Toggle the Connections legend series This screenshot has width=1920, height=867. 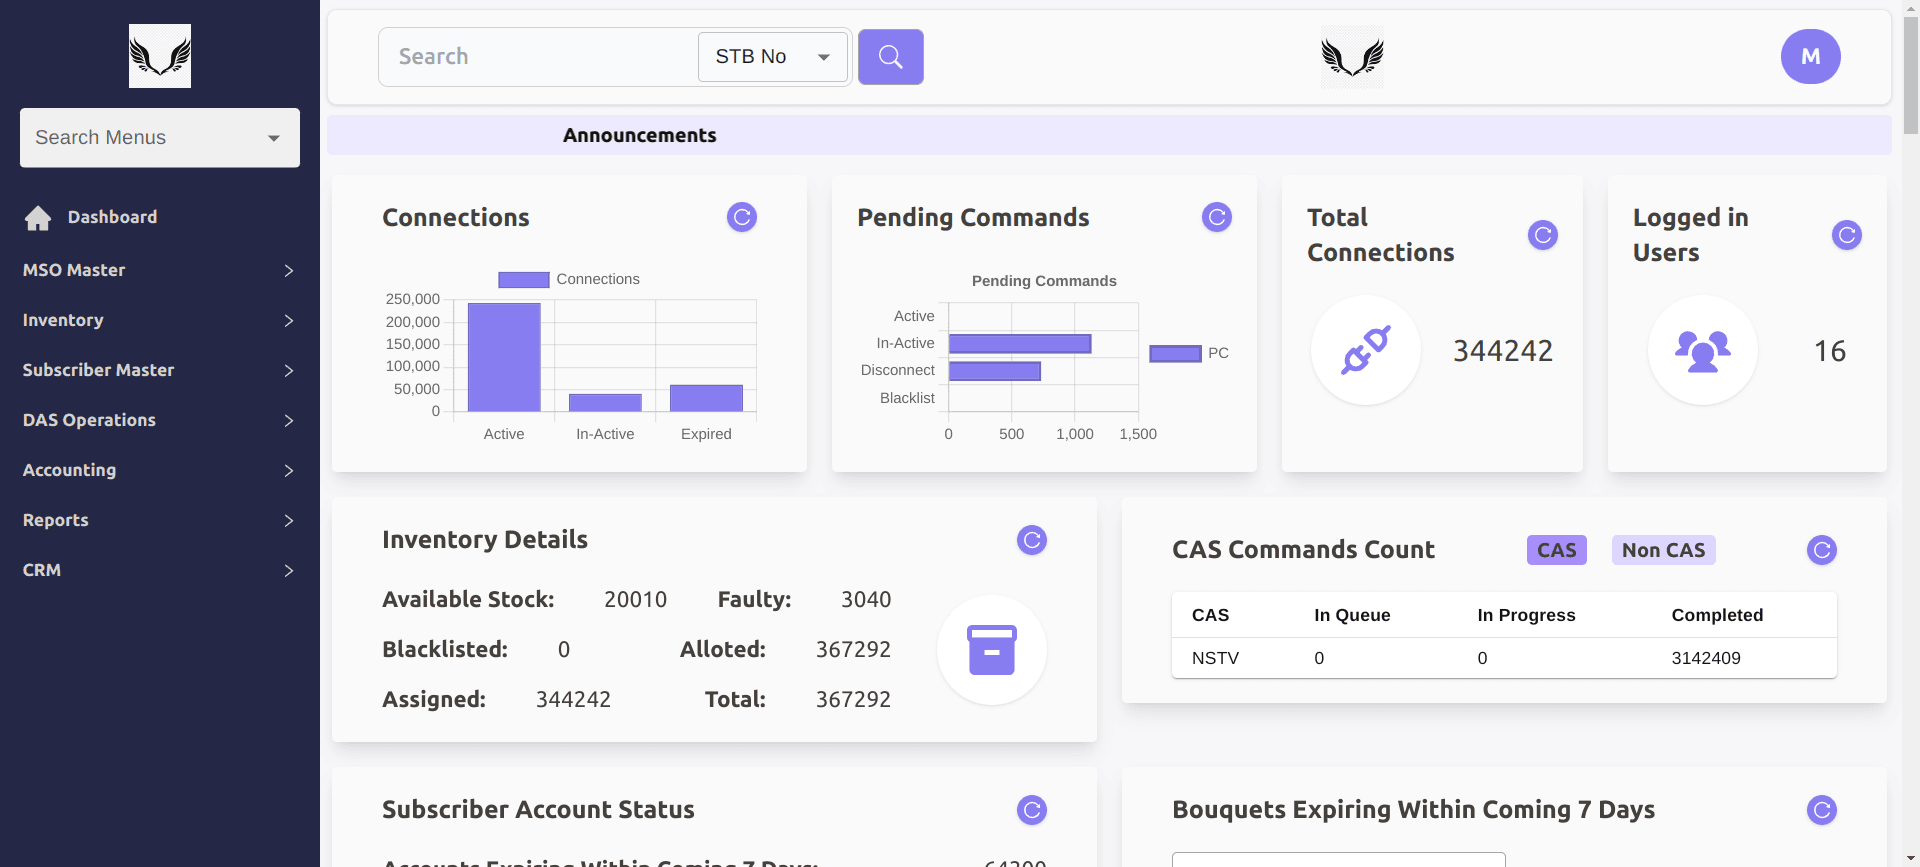pos(568,280)
